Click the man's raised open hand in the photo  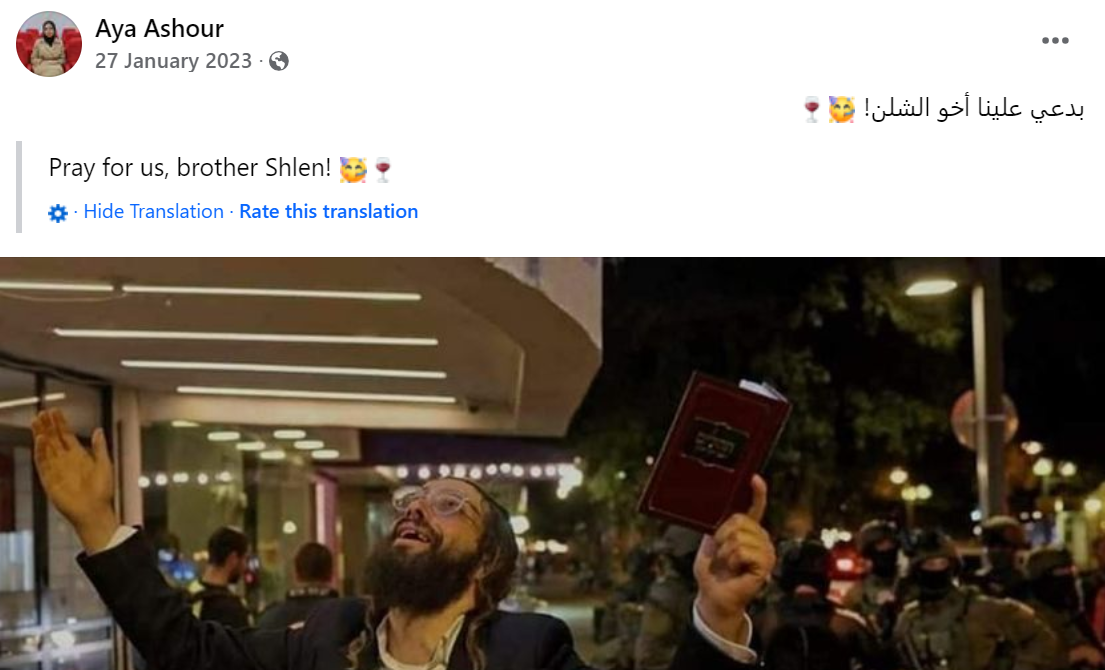[73, 472]
